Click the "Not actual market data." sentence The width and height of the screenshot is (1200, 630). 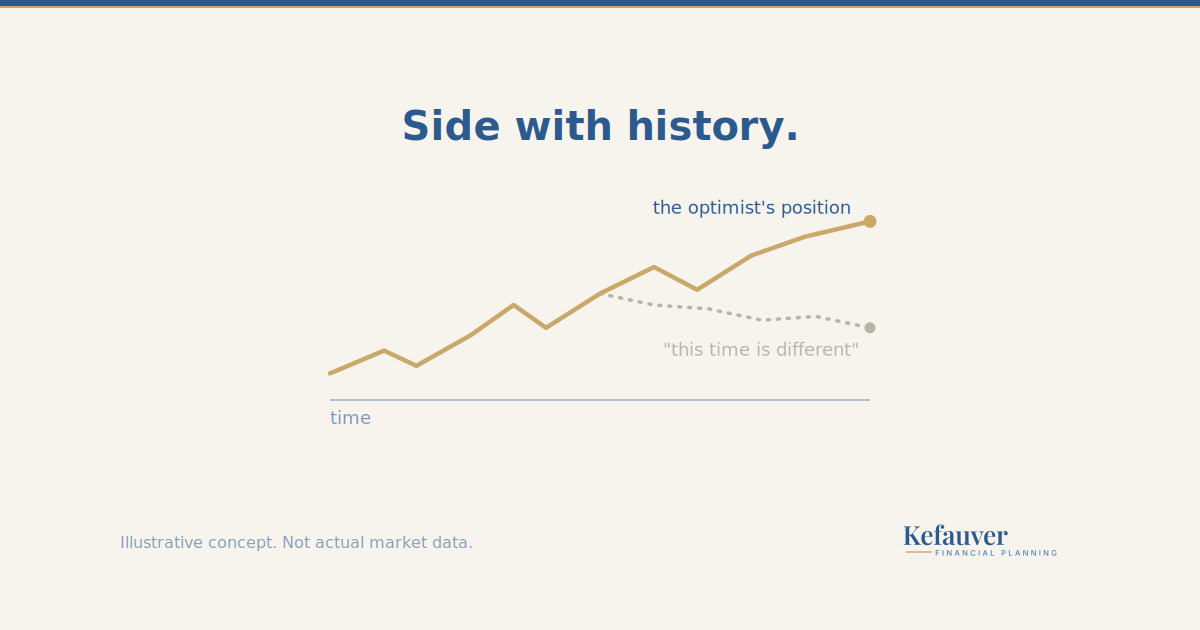pyautogui.click(x=378, y=543)
